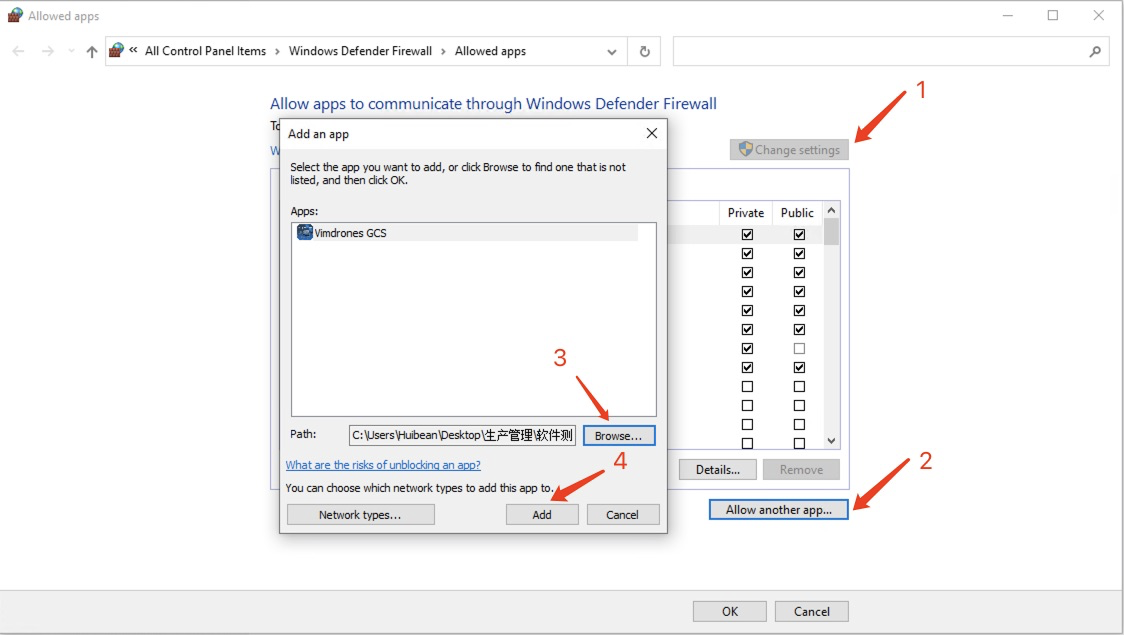Click the Path text field

[462, 435]
